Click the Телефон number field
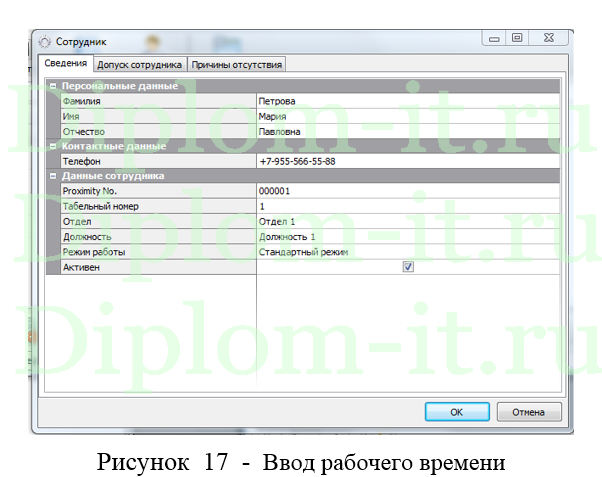This screenshot has height=477, width=602. click(x=408, y=161)
